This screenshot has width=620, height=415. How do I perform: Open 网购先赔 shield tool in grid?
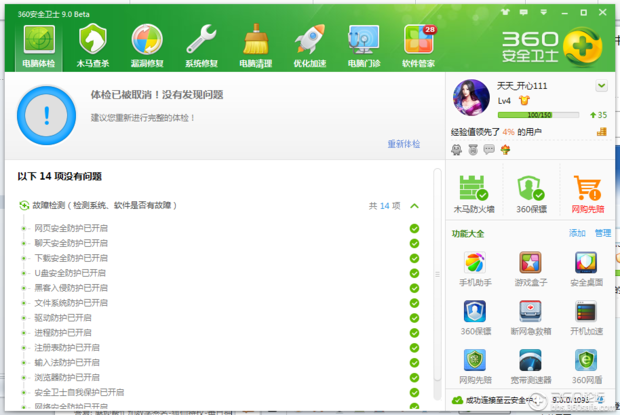(475, 366)
